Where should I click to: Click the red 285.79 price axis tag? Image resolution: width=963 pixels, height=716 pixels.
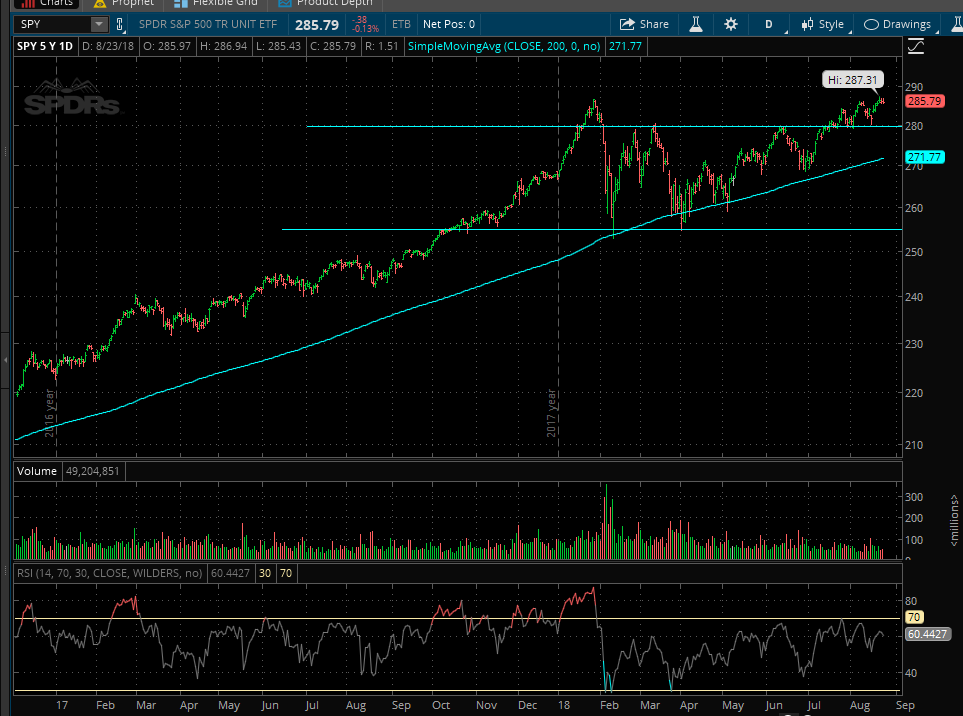[925, 101]
